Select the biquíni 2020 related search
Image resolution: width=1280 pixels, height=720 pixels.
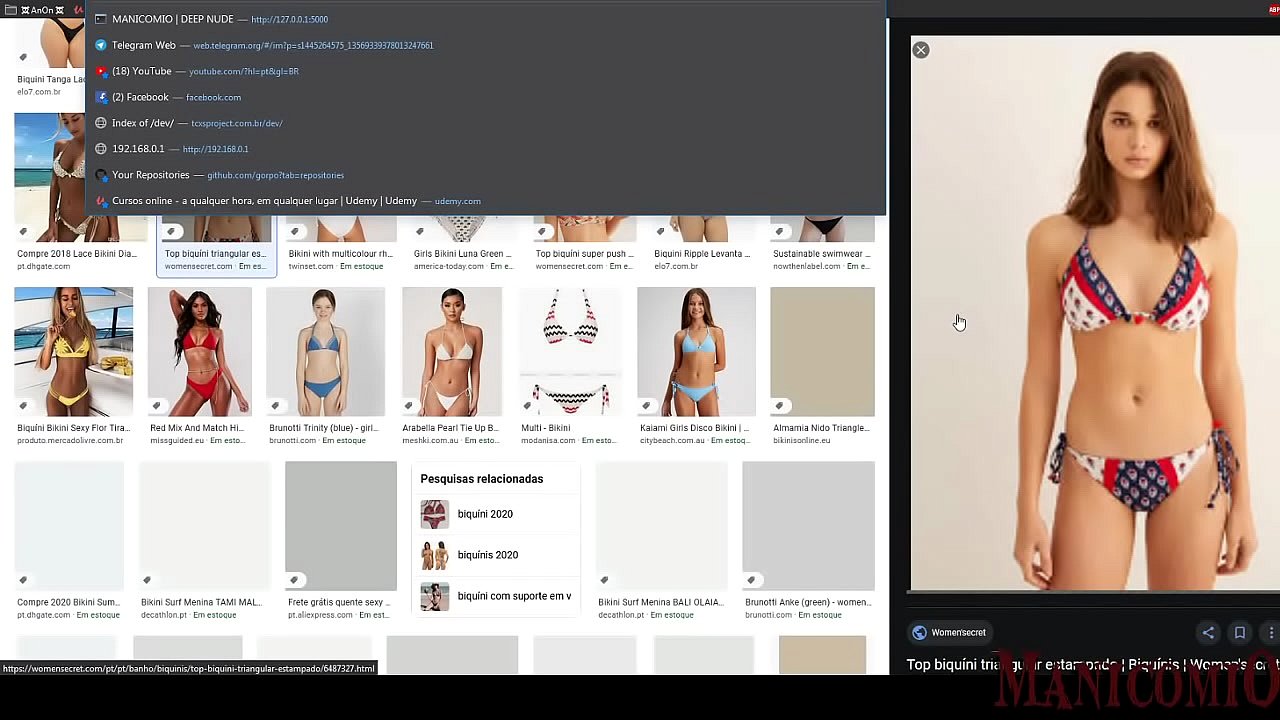pyautogui.click(x=485, y=513)
